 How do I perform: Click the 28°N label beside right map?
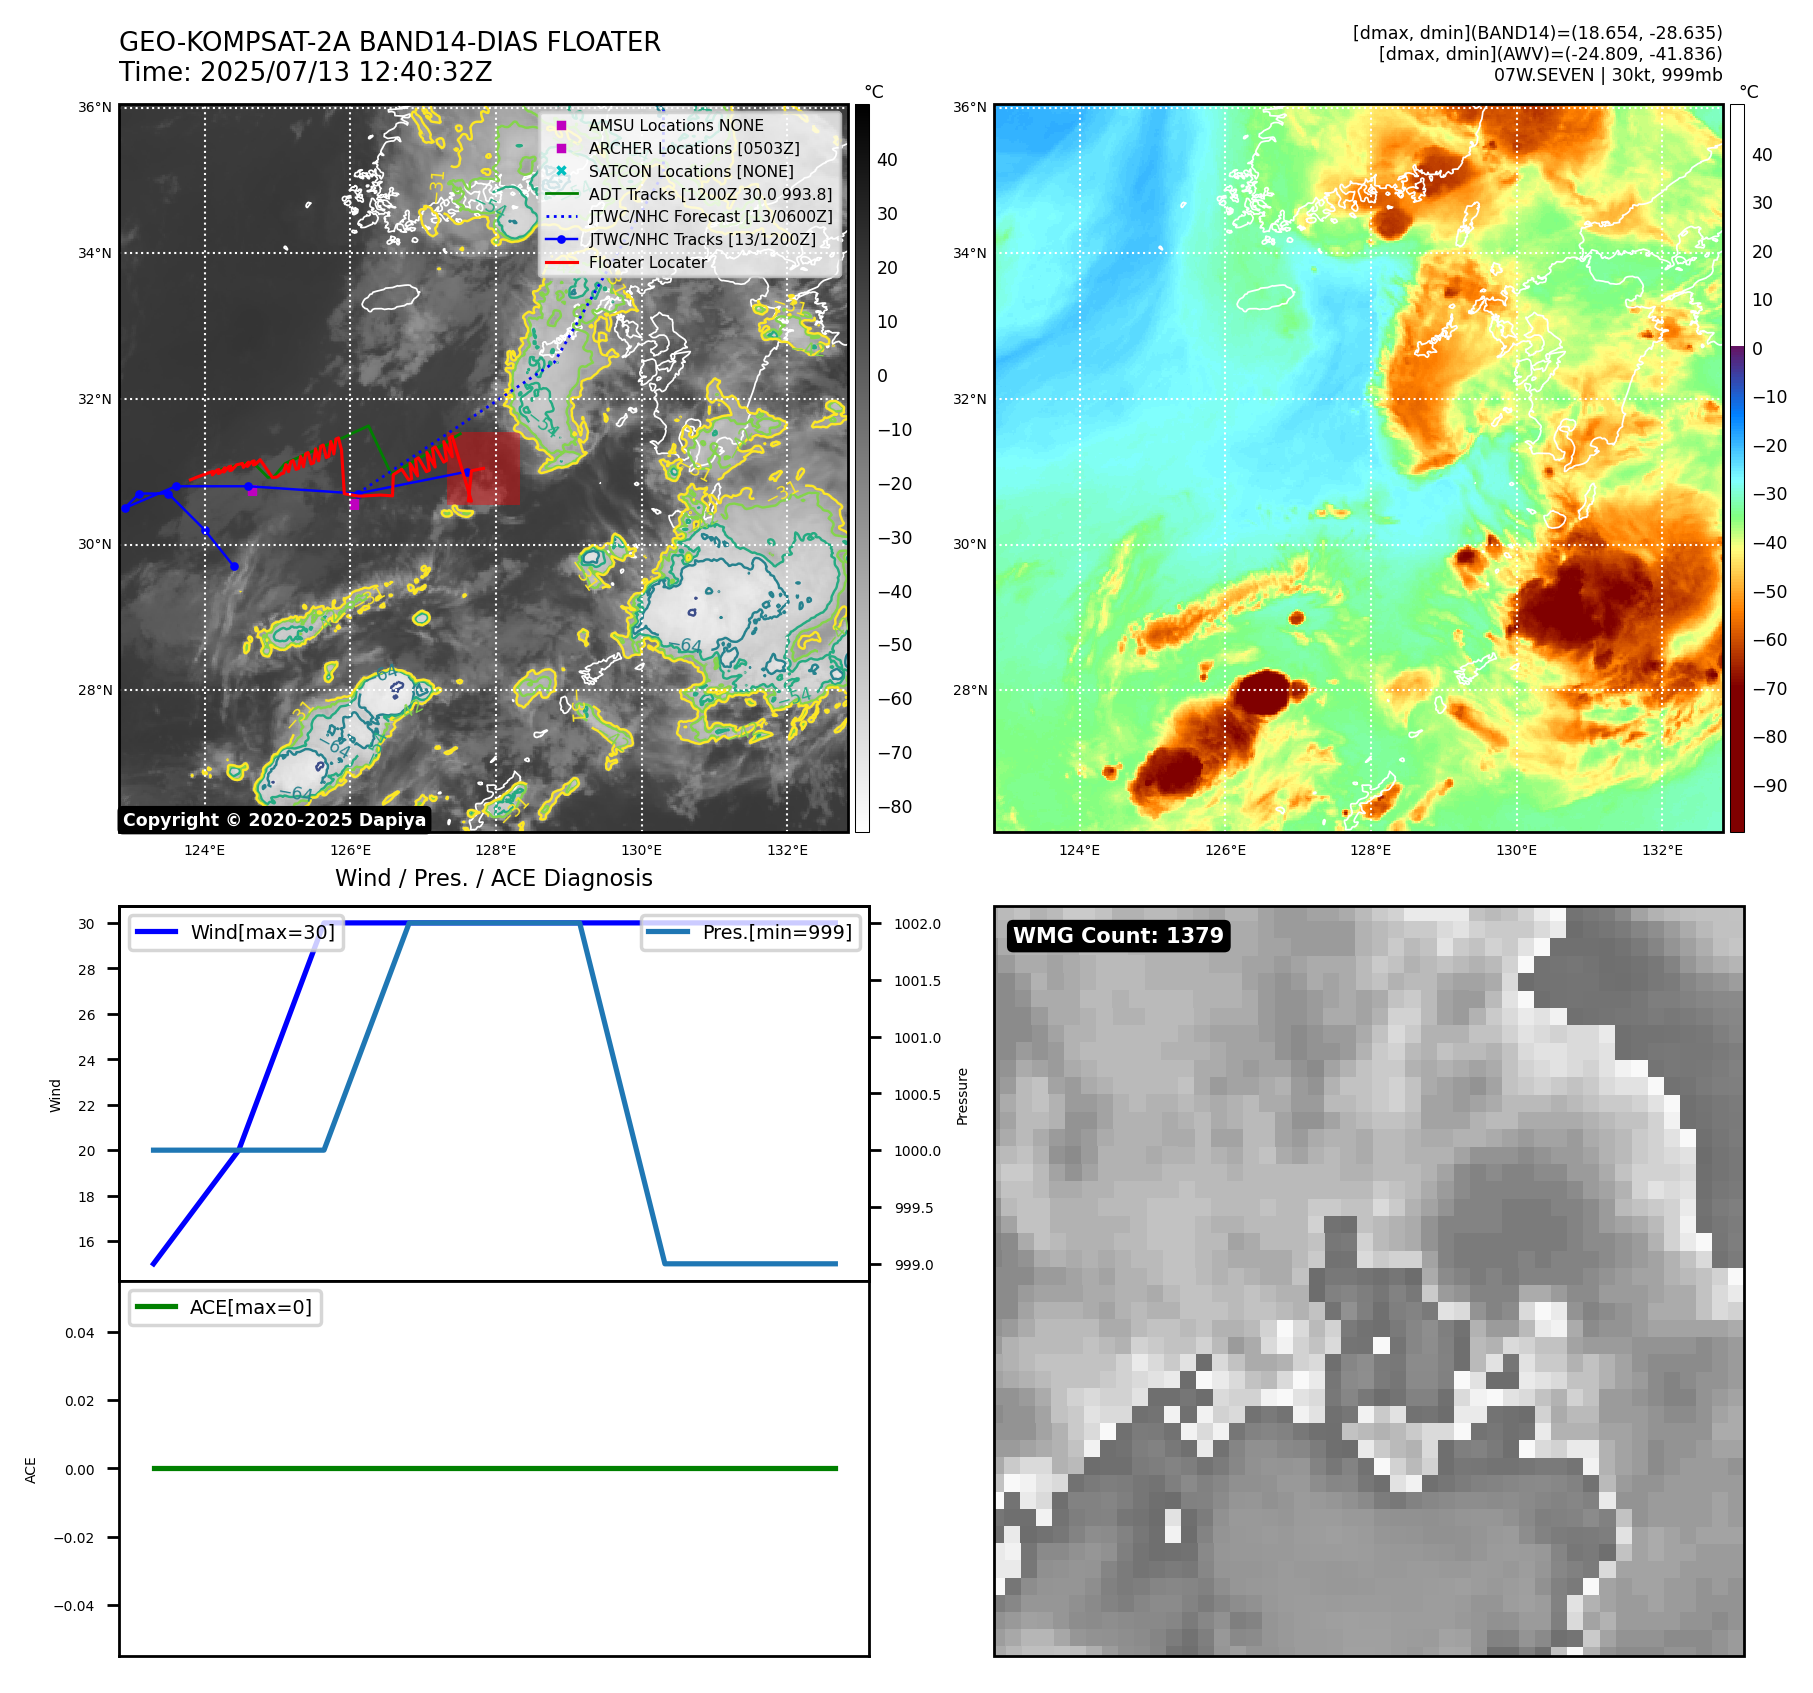970,690
